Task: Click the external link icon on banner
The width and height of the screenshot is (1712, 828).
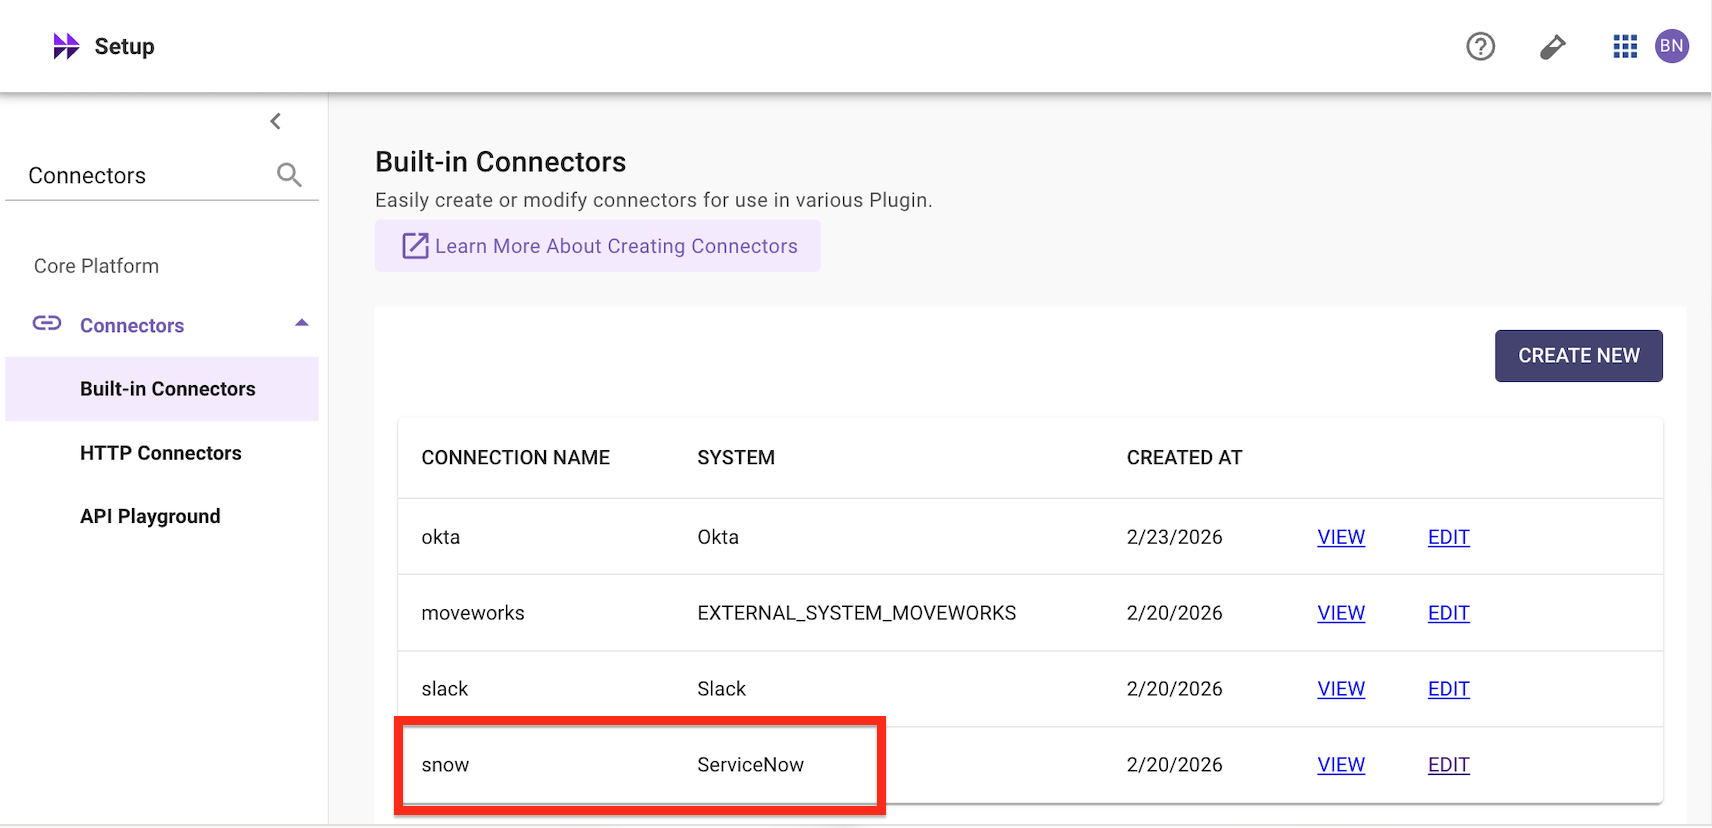Action: 415,246
